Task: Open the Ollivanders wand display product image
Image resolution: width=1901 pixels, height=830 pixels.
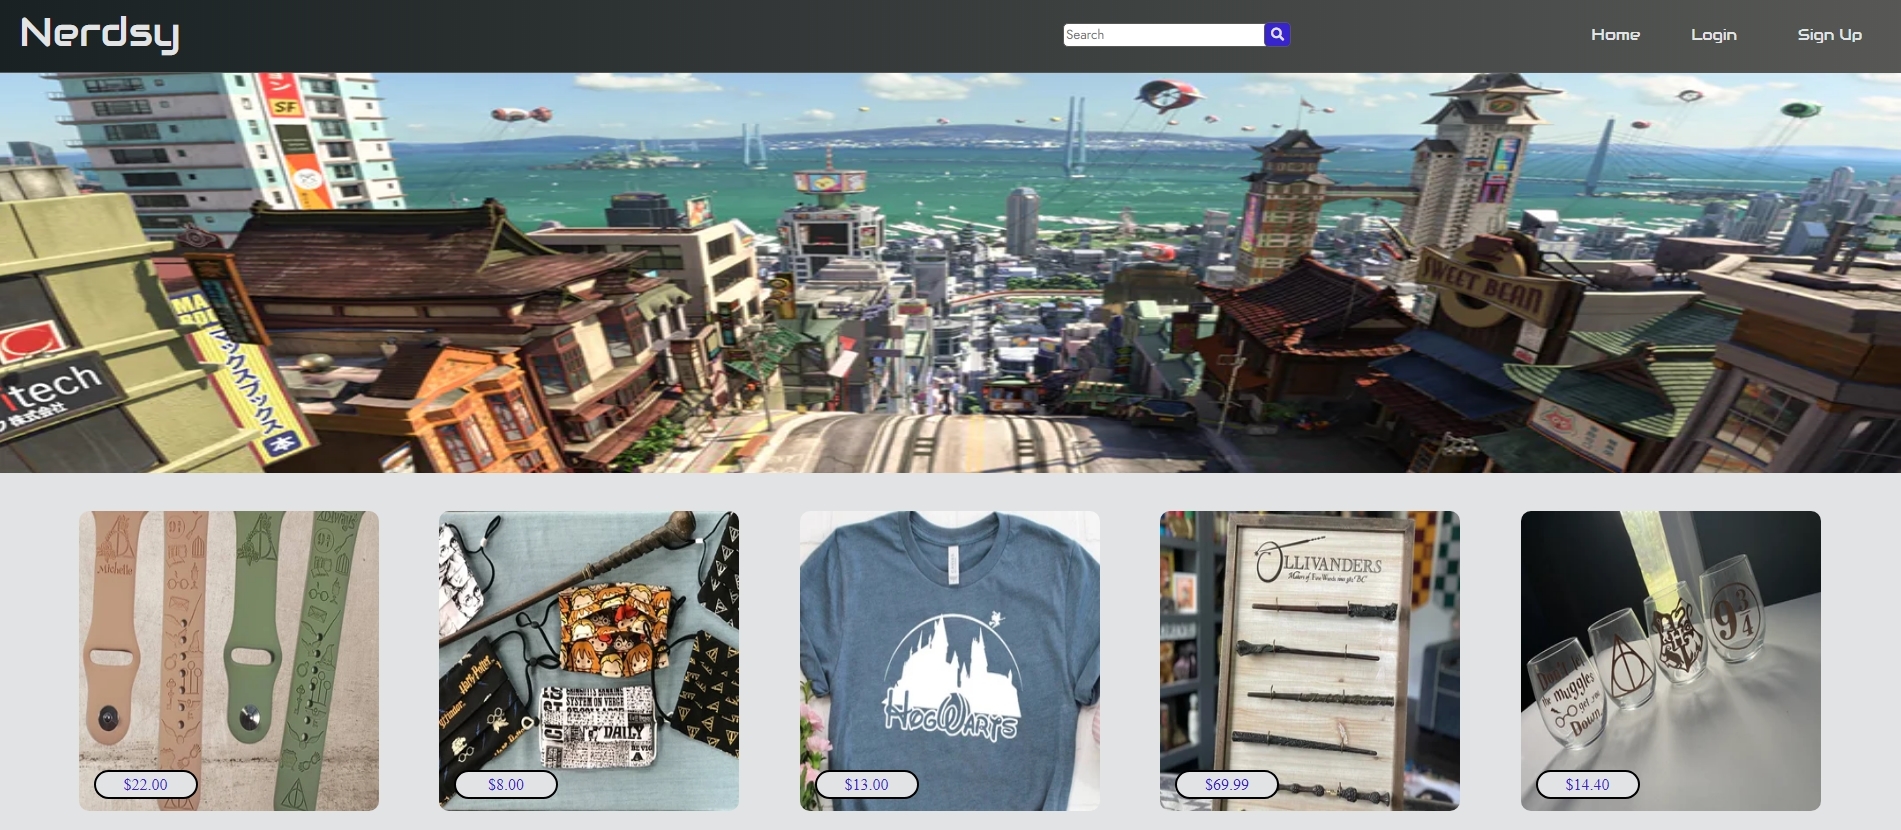Action: point(1310,660)
